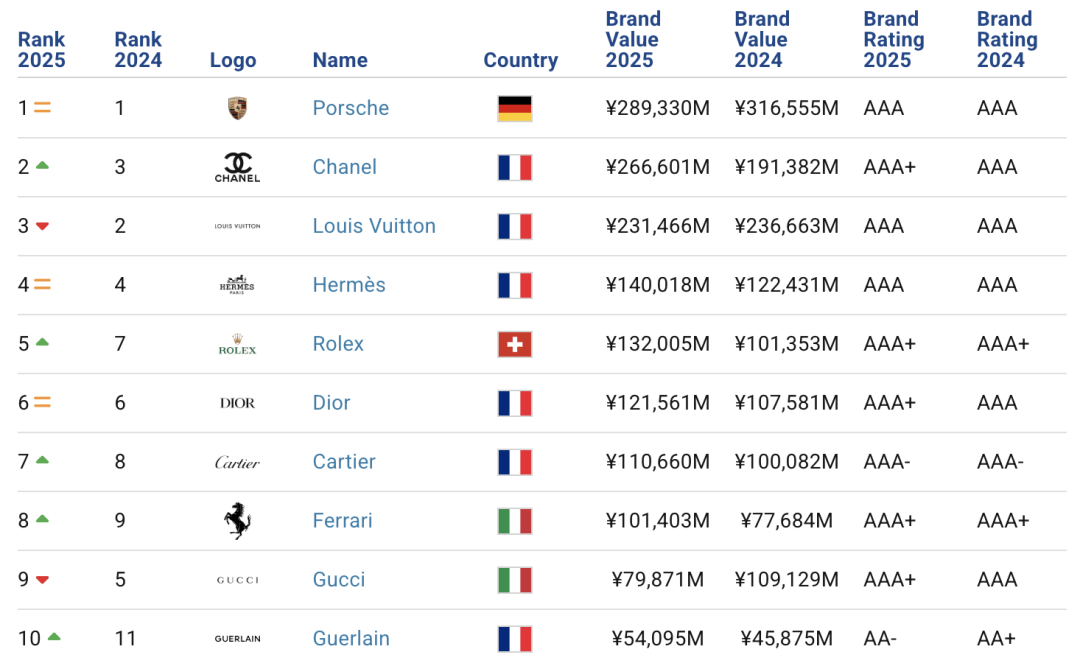The width and height of the screenshot is (1080, 666).
Task: Open the Louis Vuitton brand link
Action: click(374, 226)
